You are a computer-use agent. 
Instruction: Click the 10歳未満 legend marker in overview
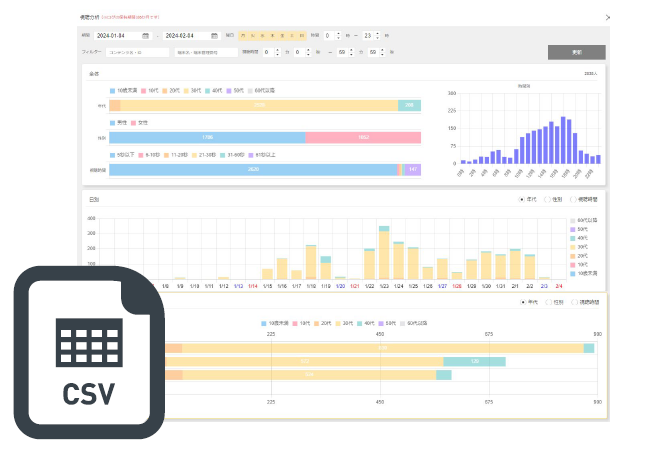[113, 90]
